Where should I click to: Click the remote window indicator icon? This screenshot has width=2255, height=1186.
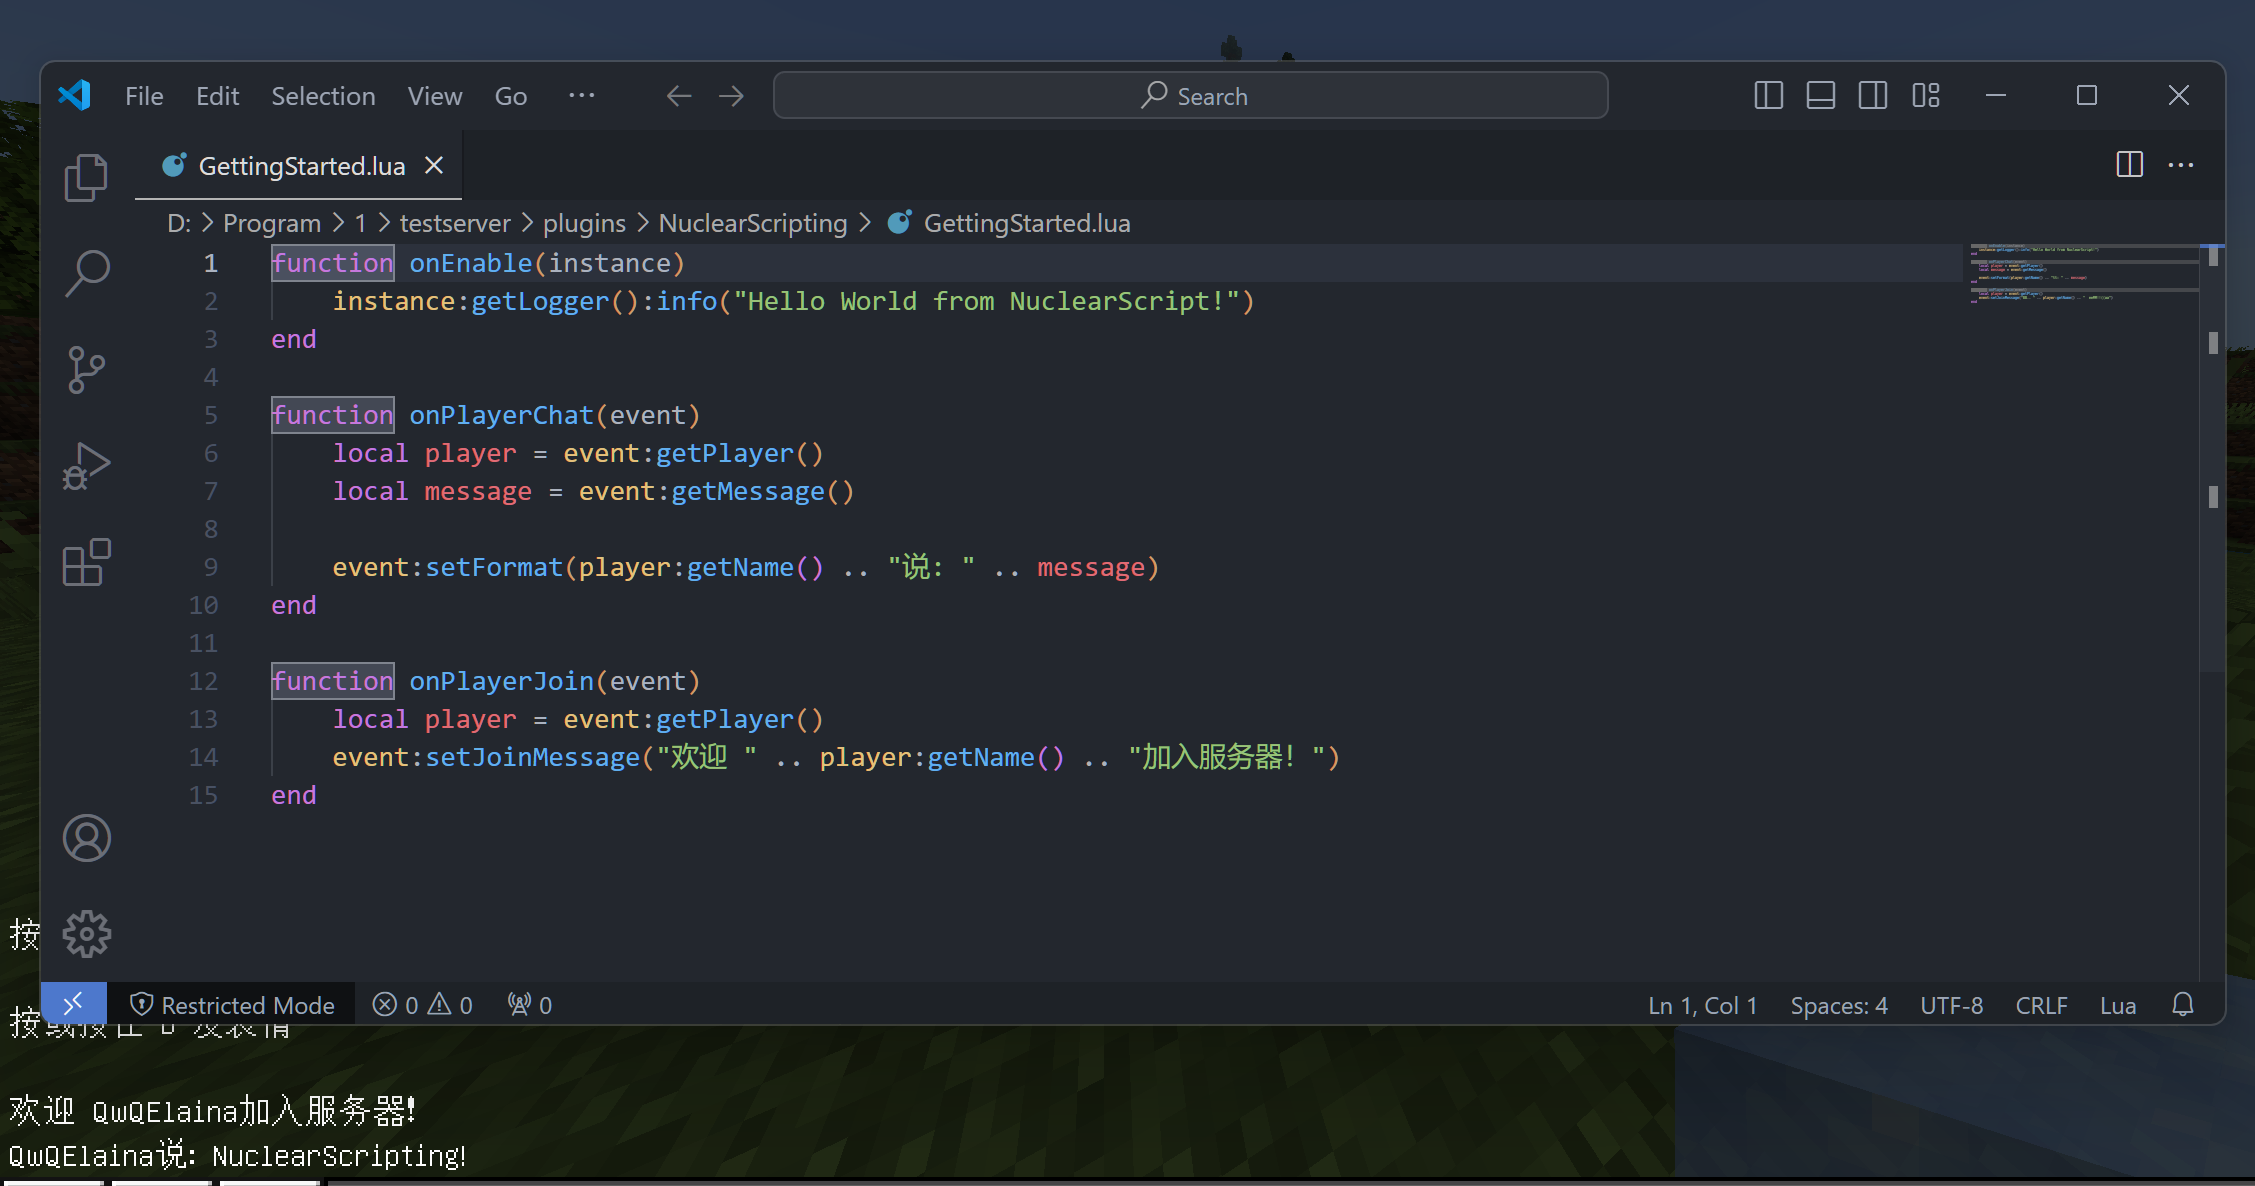(74, 1004)
